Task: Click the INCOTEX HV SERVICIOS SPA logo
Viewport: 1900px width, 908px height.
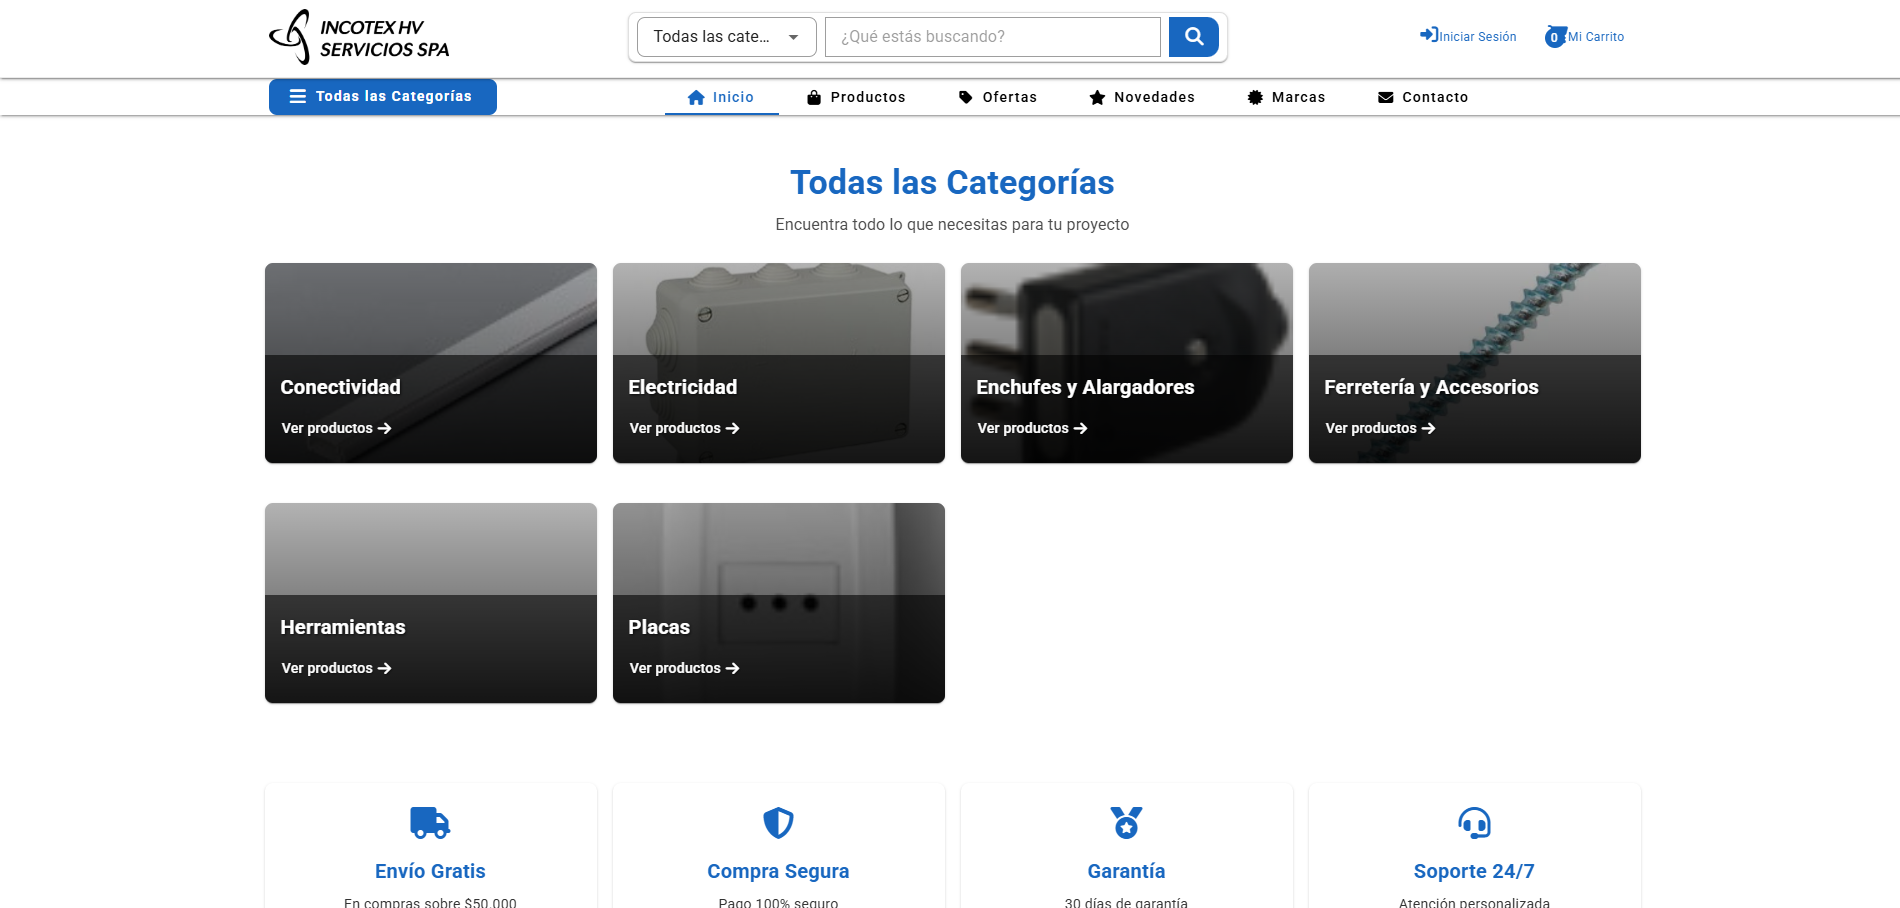Action: (360, 36)
